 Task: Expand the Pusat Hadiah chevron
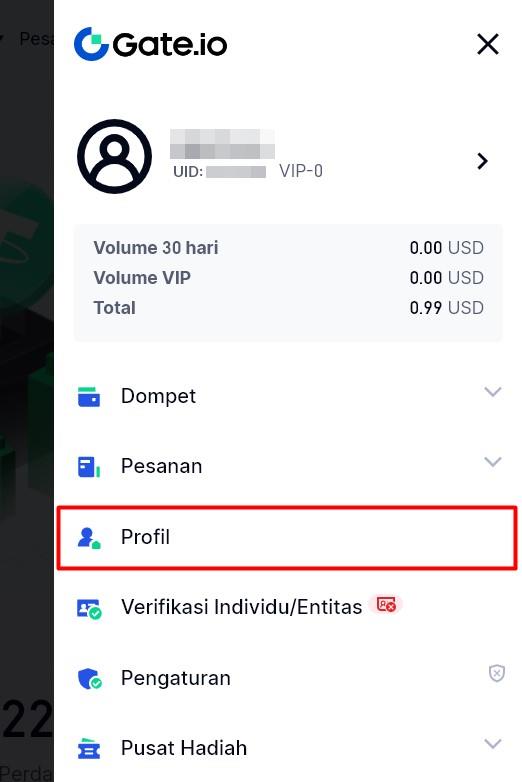pyautogui.click(x=493, y=744)
